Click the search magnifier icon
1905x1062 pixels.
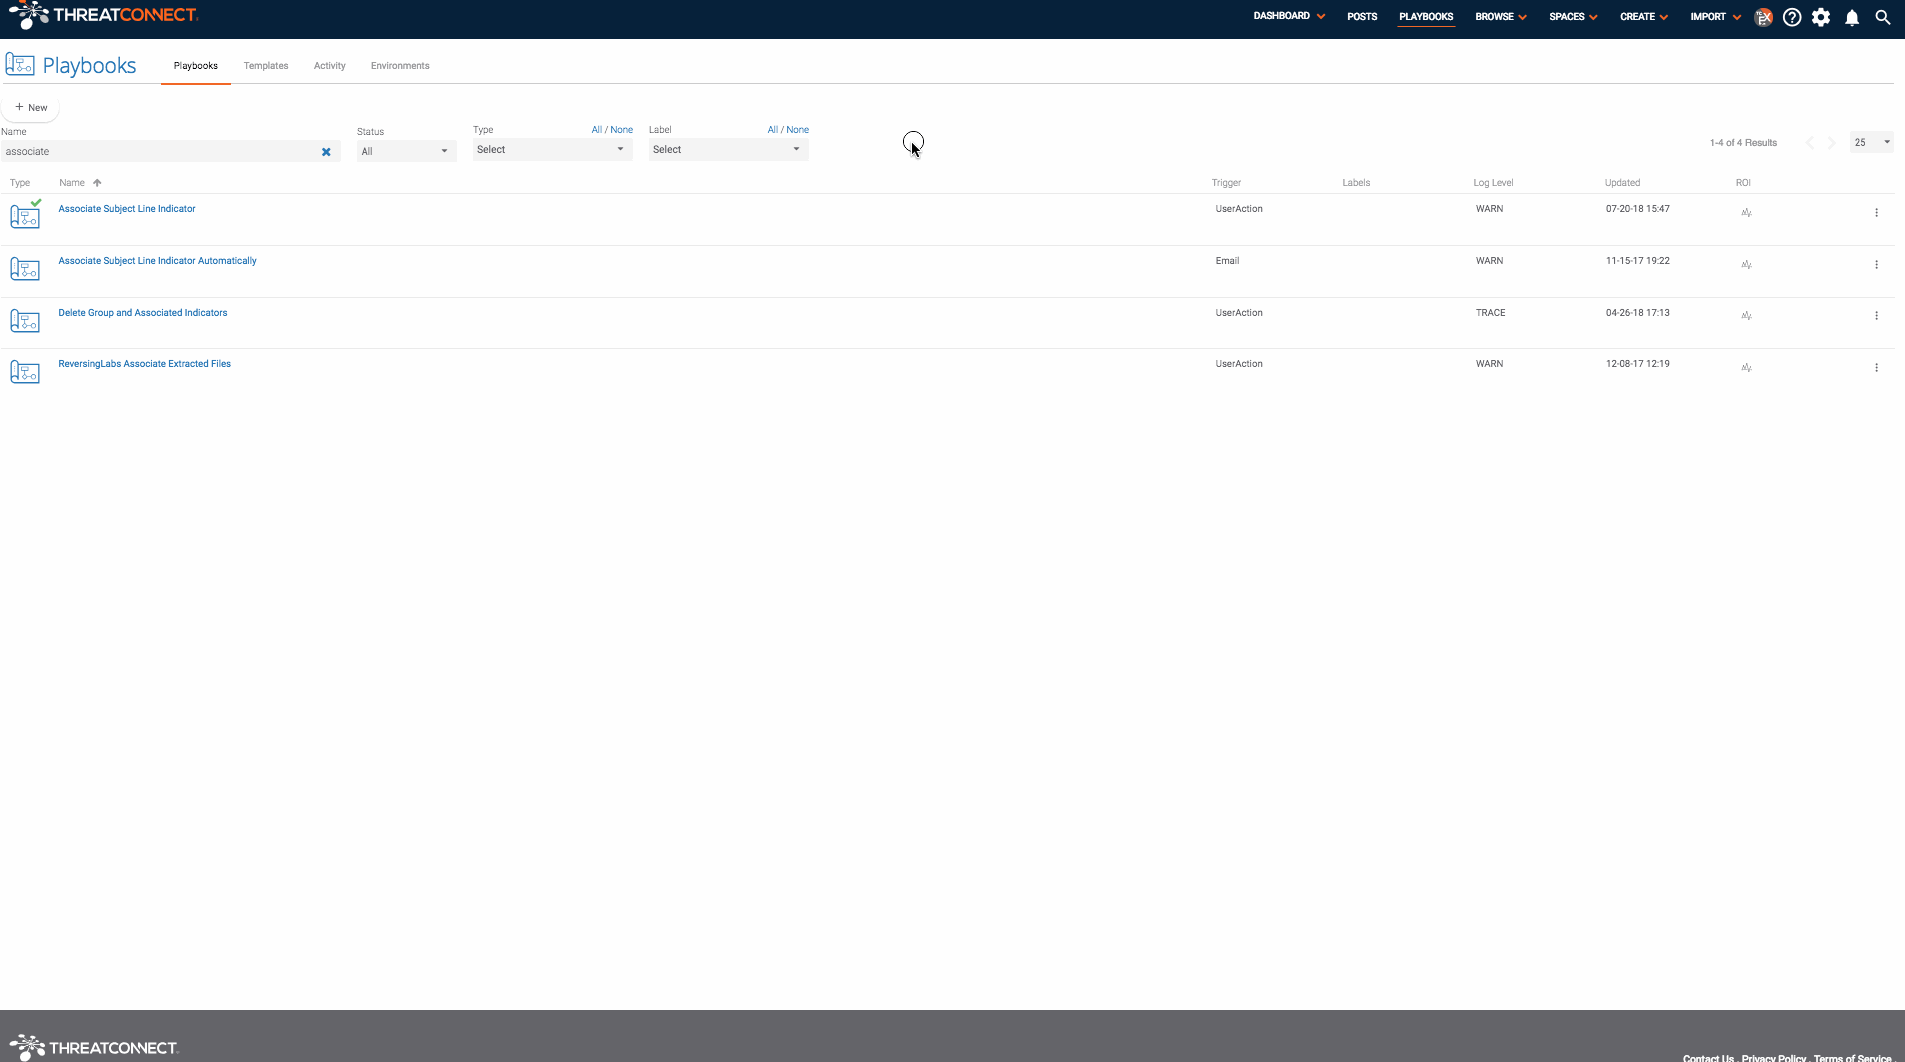1883,17
